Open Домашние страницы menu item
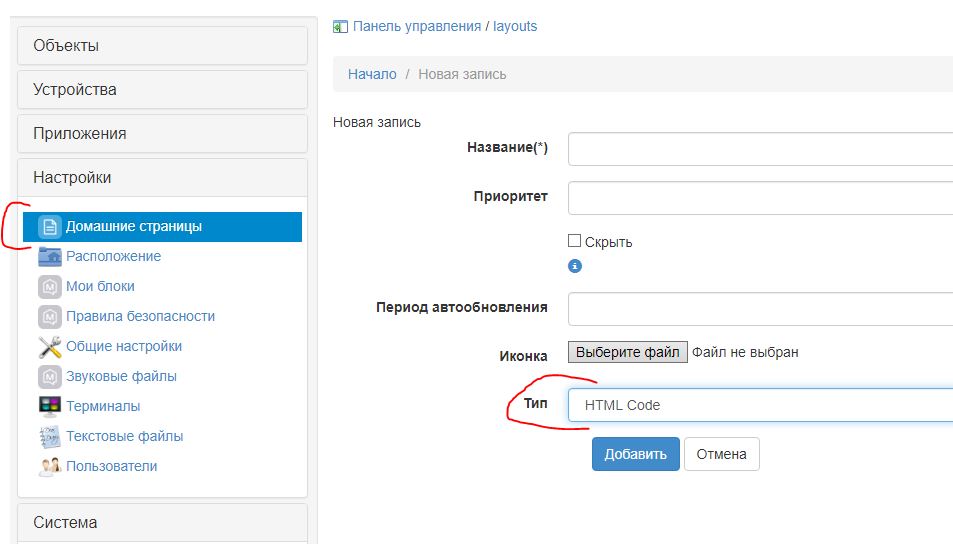The width and height of the screenshot is (953, 544). coord(162,227)
